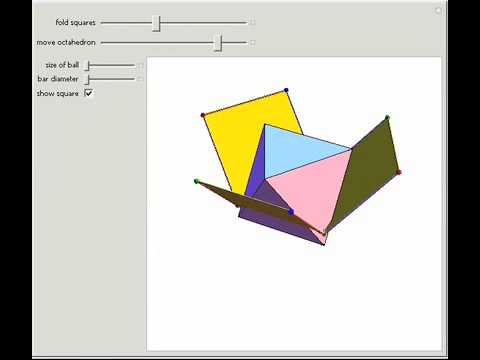Click the yellow square face
480x360 pixels.
point(240,133)
